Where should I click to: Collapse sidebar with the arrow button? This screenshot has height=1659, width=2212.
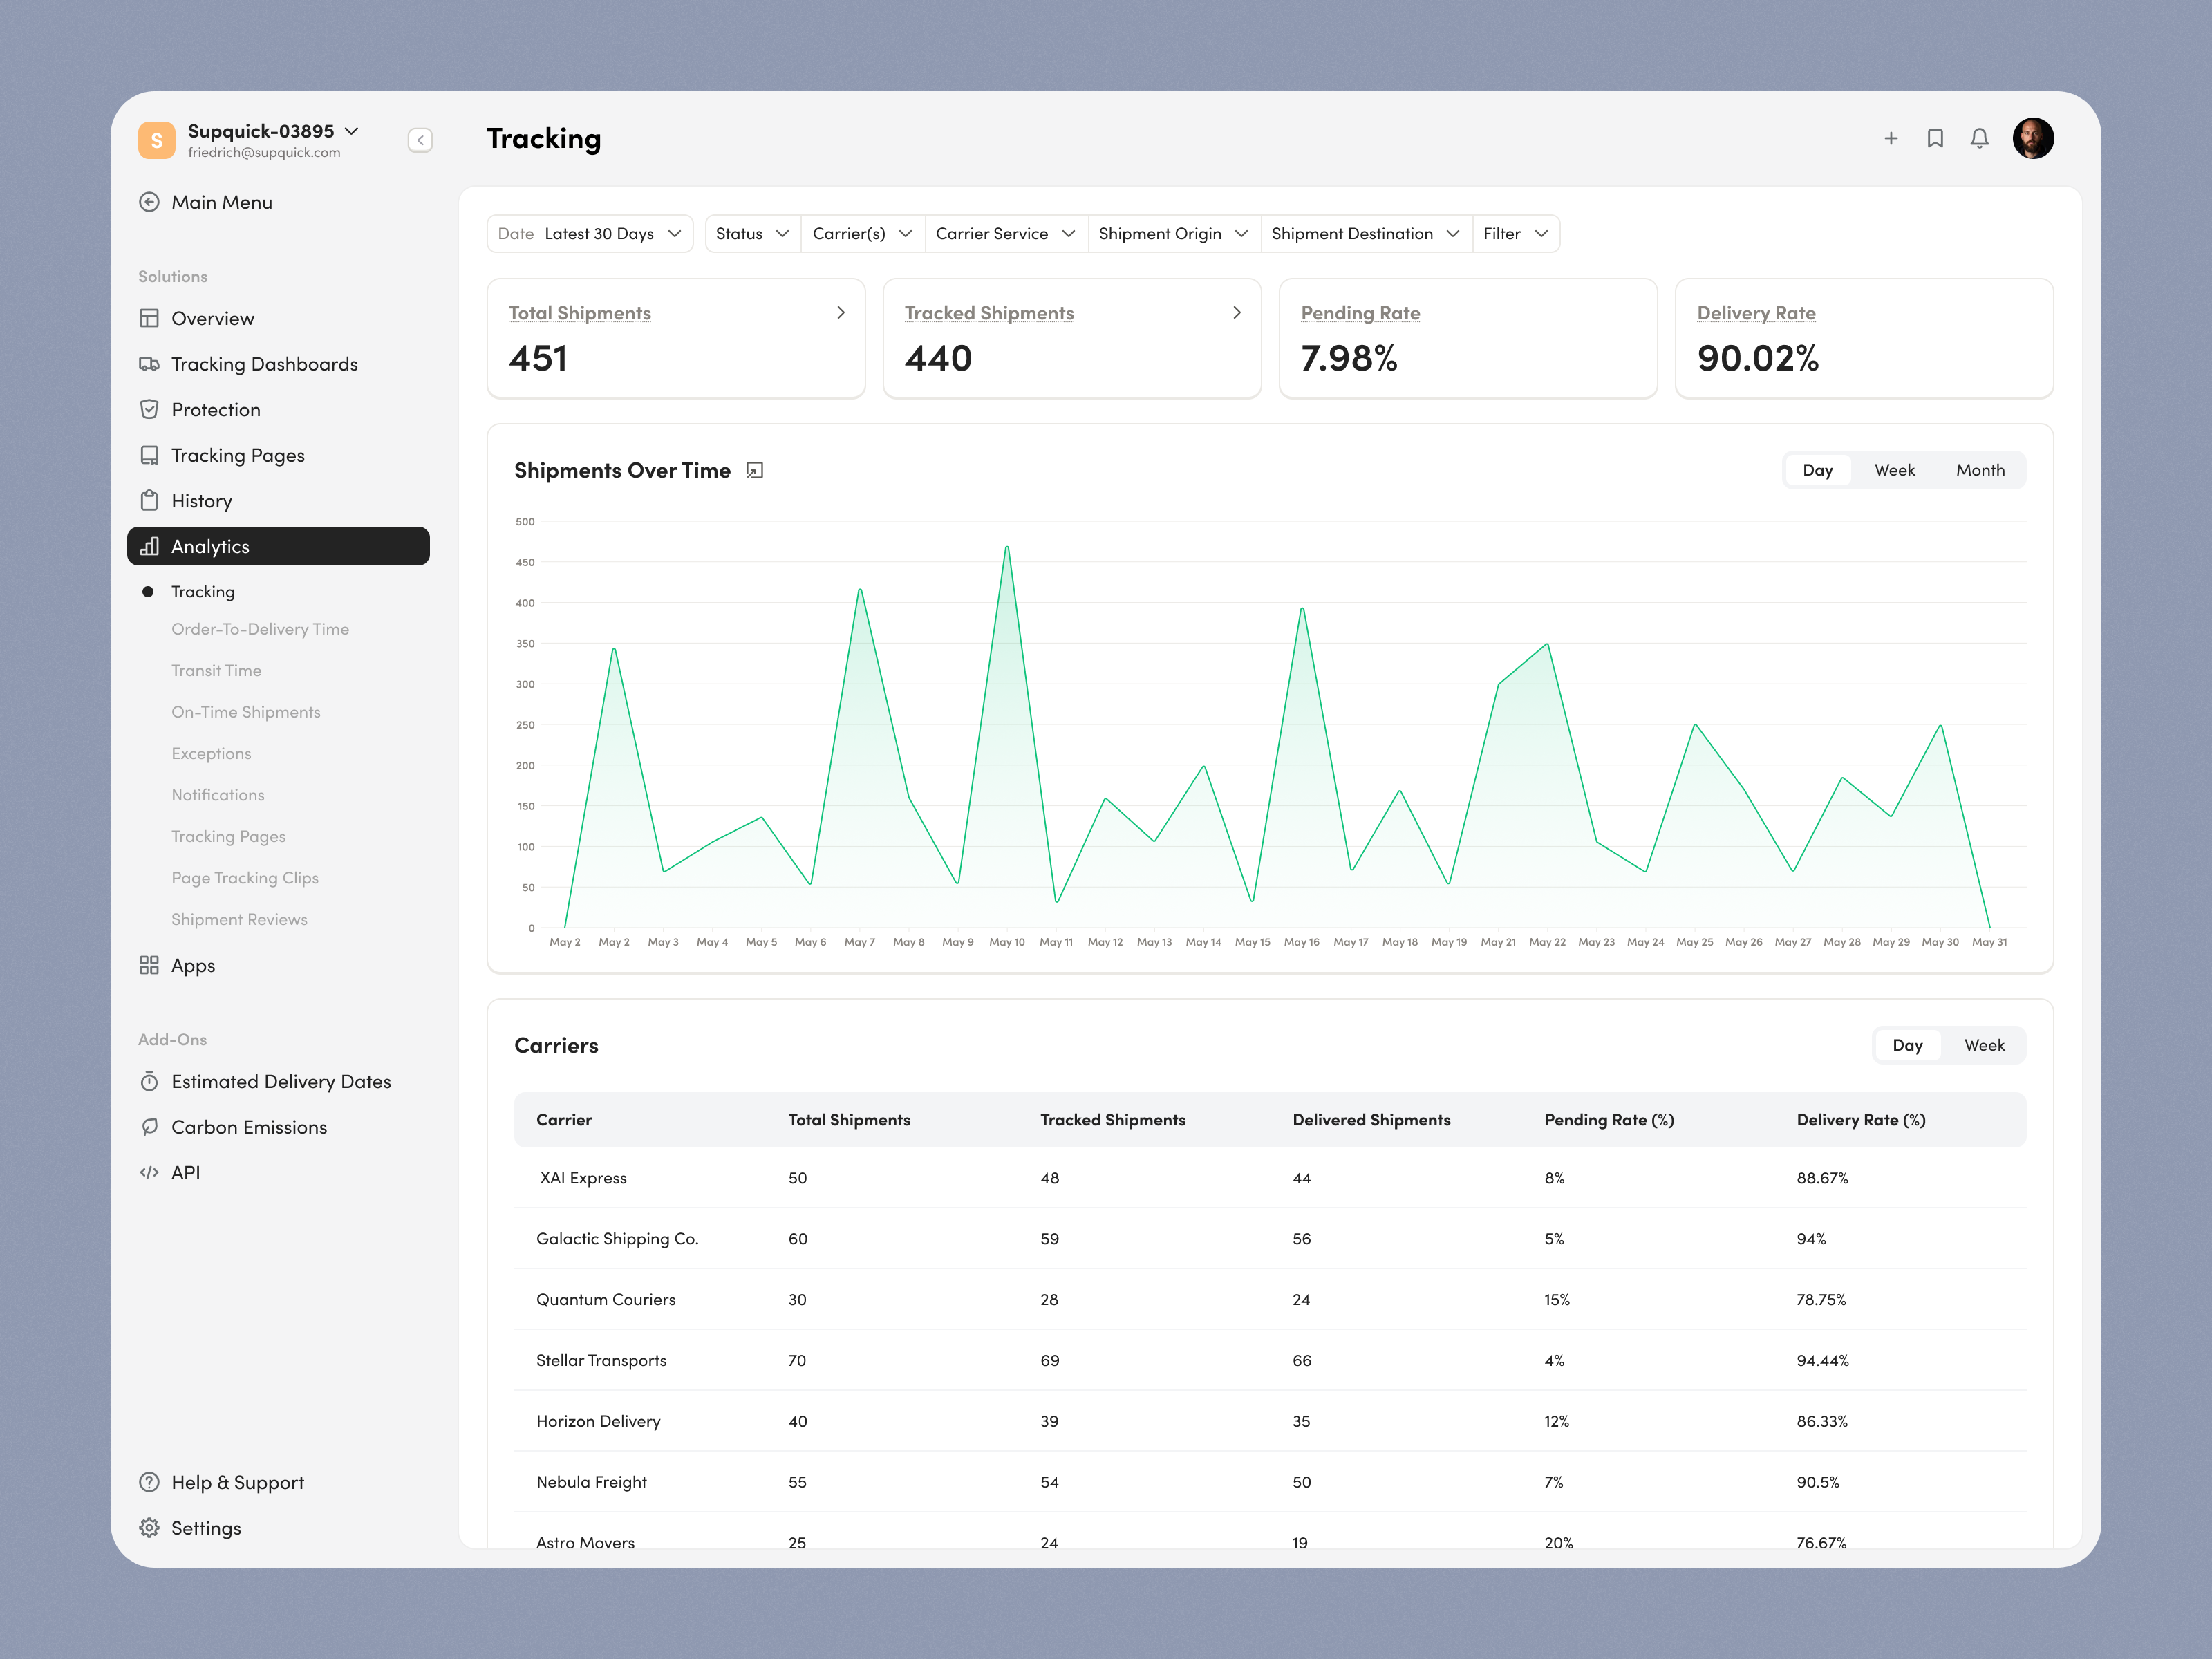click(420, 140)
